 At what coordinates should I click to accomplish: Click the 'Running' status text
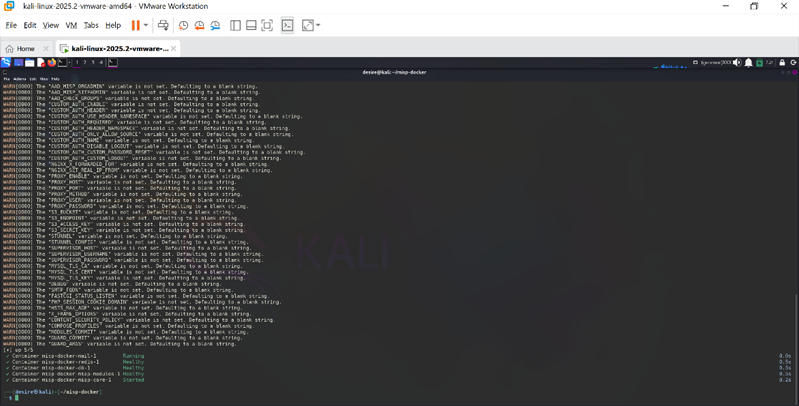[x=134, y=356]
